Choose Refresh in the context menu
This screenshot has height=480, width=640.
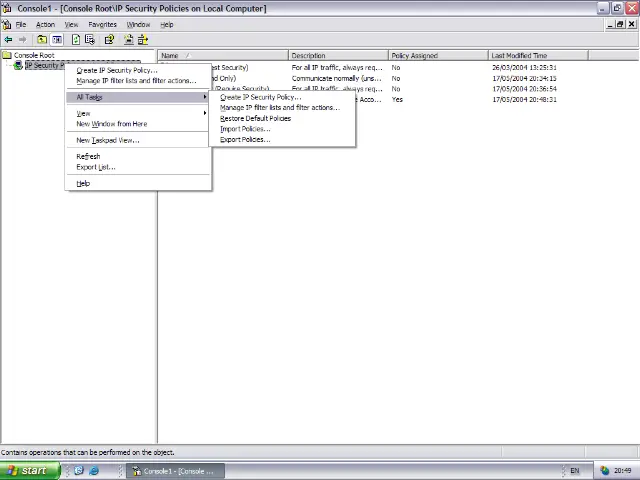(138, 156)
